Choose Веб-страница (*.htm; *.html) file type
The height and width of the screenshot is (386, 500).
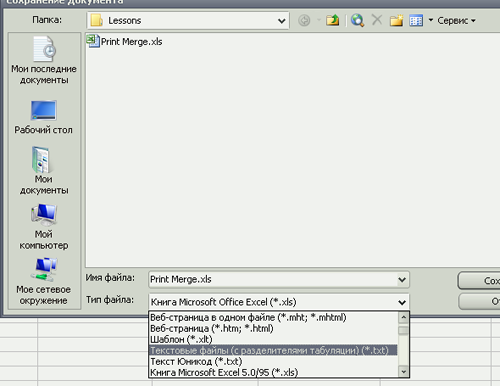[x=273, y=328]
